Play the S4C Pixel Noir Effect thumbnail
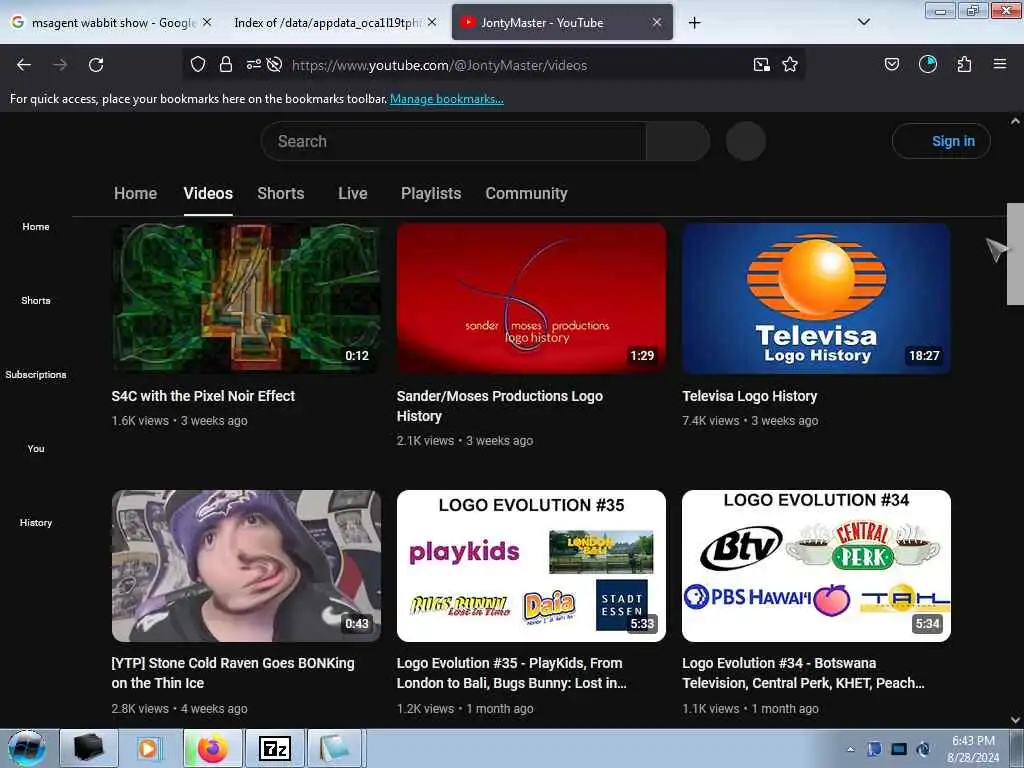 (246, 298)
